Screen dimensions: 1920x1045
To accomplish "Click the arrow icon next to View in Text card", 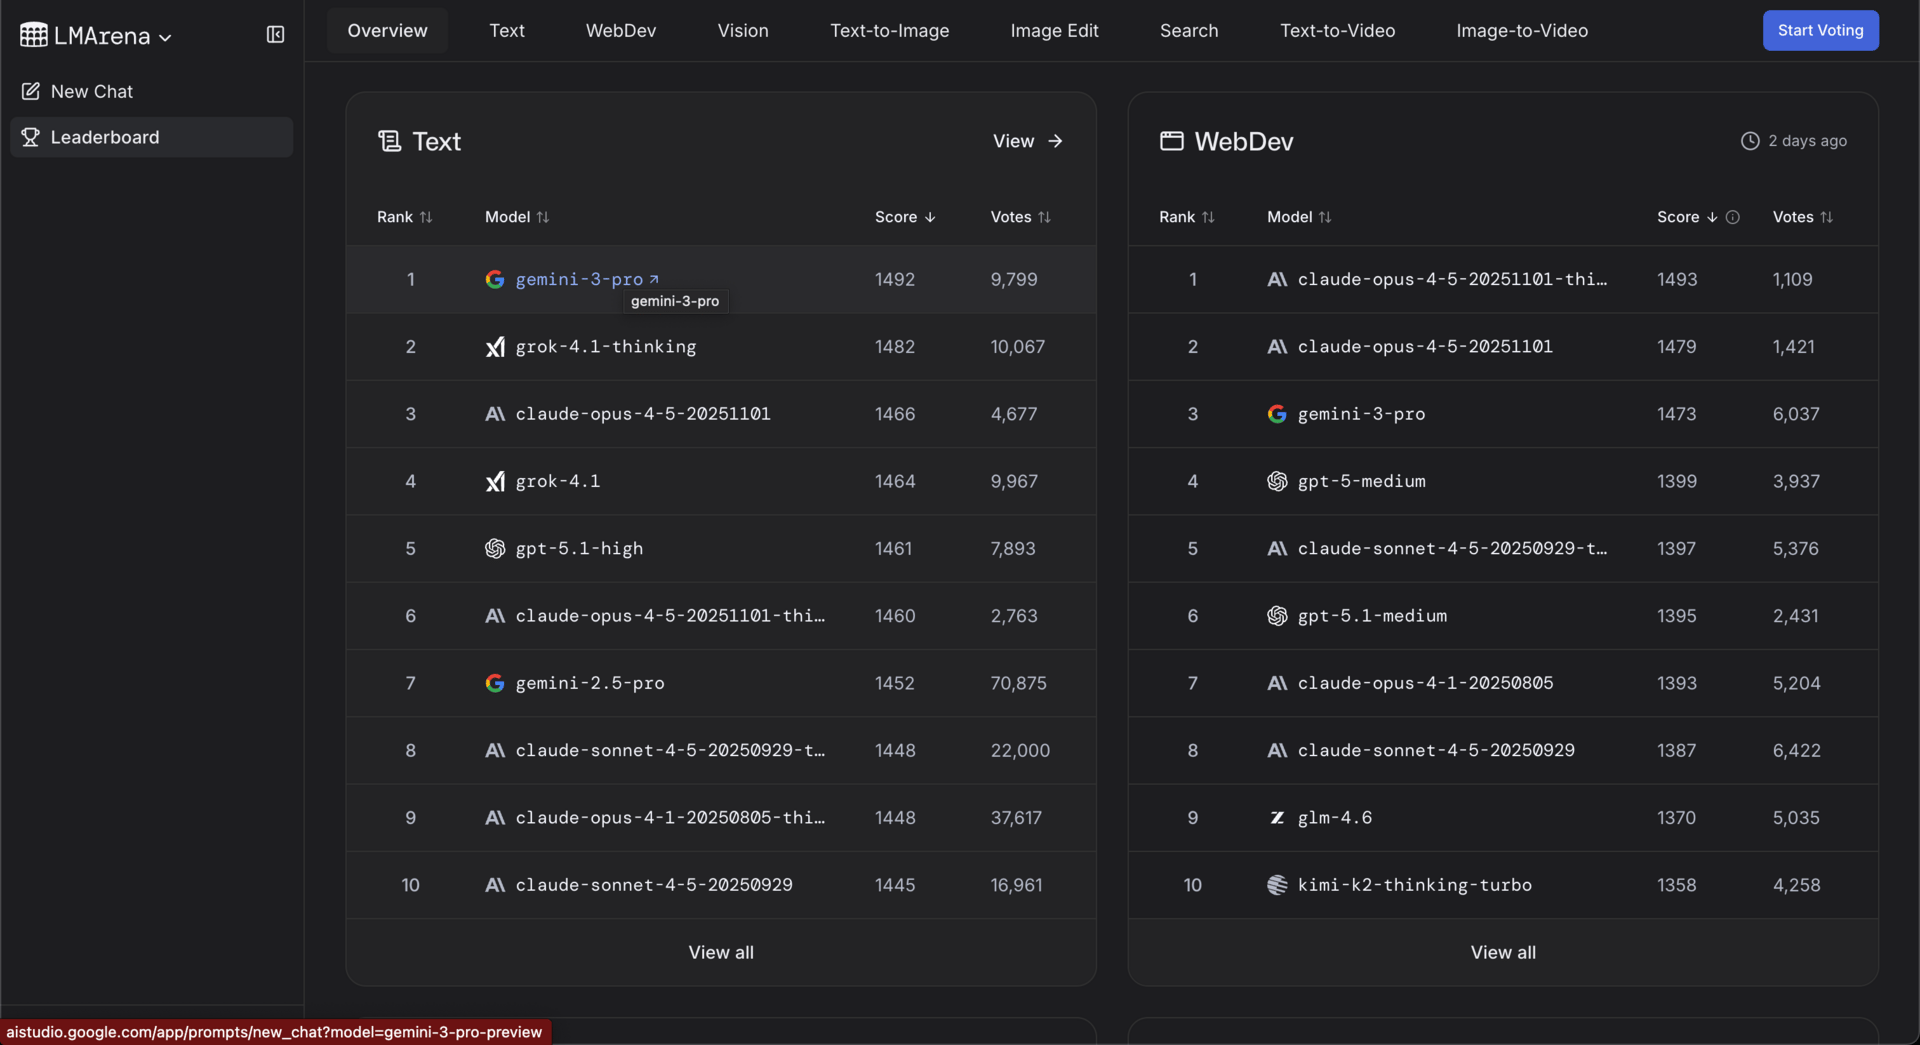I will [x=1055, y=141].
